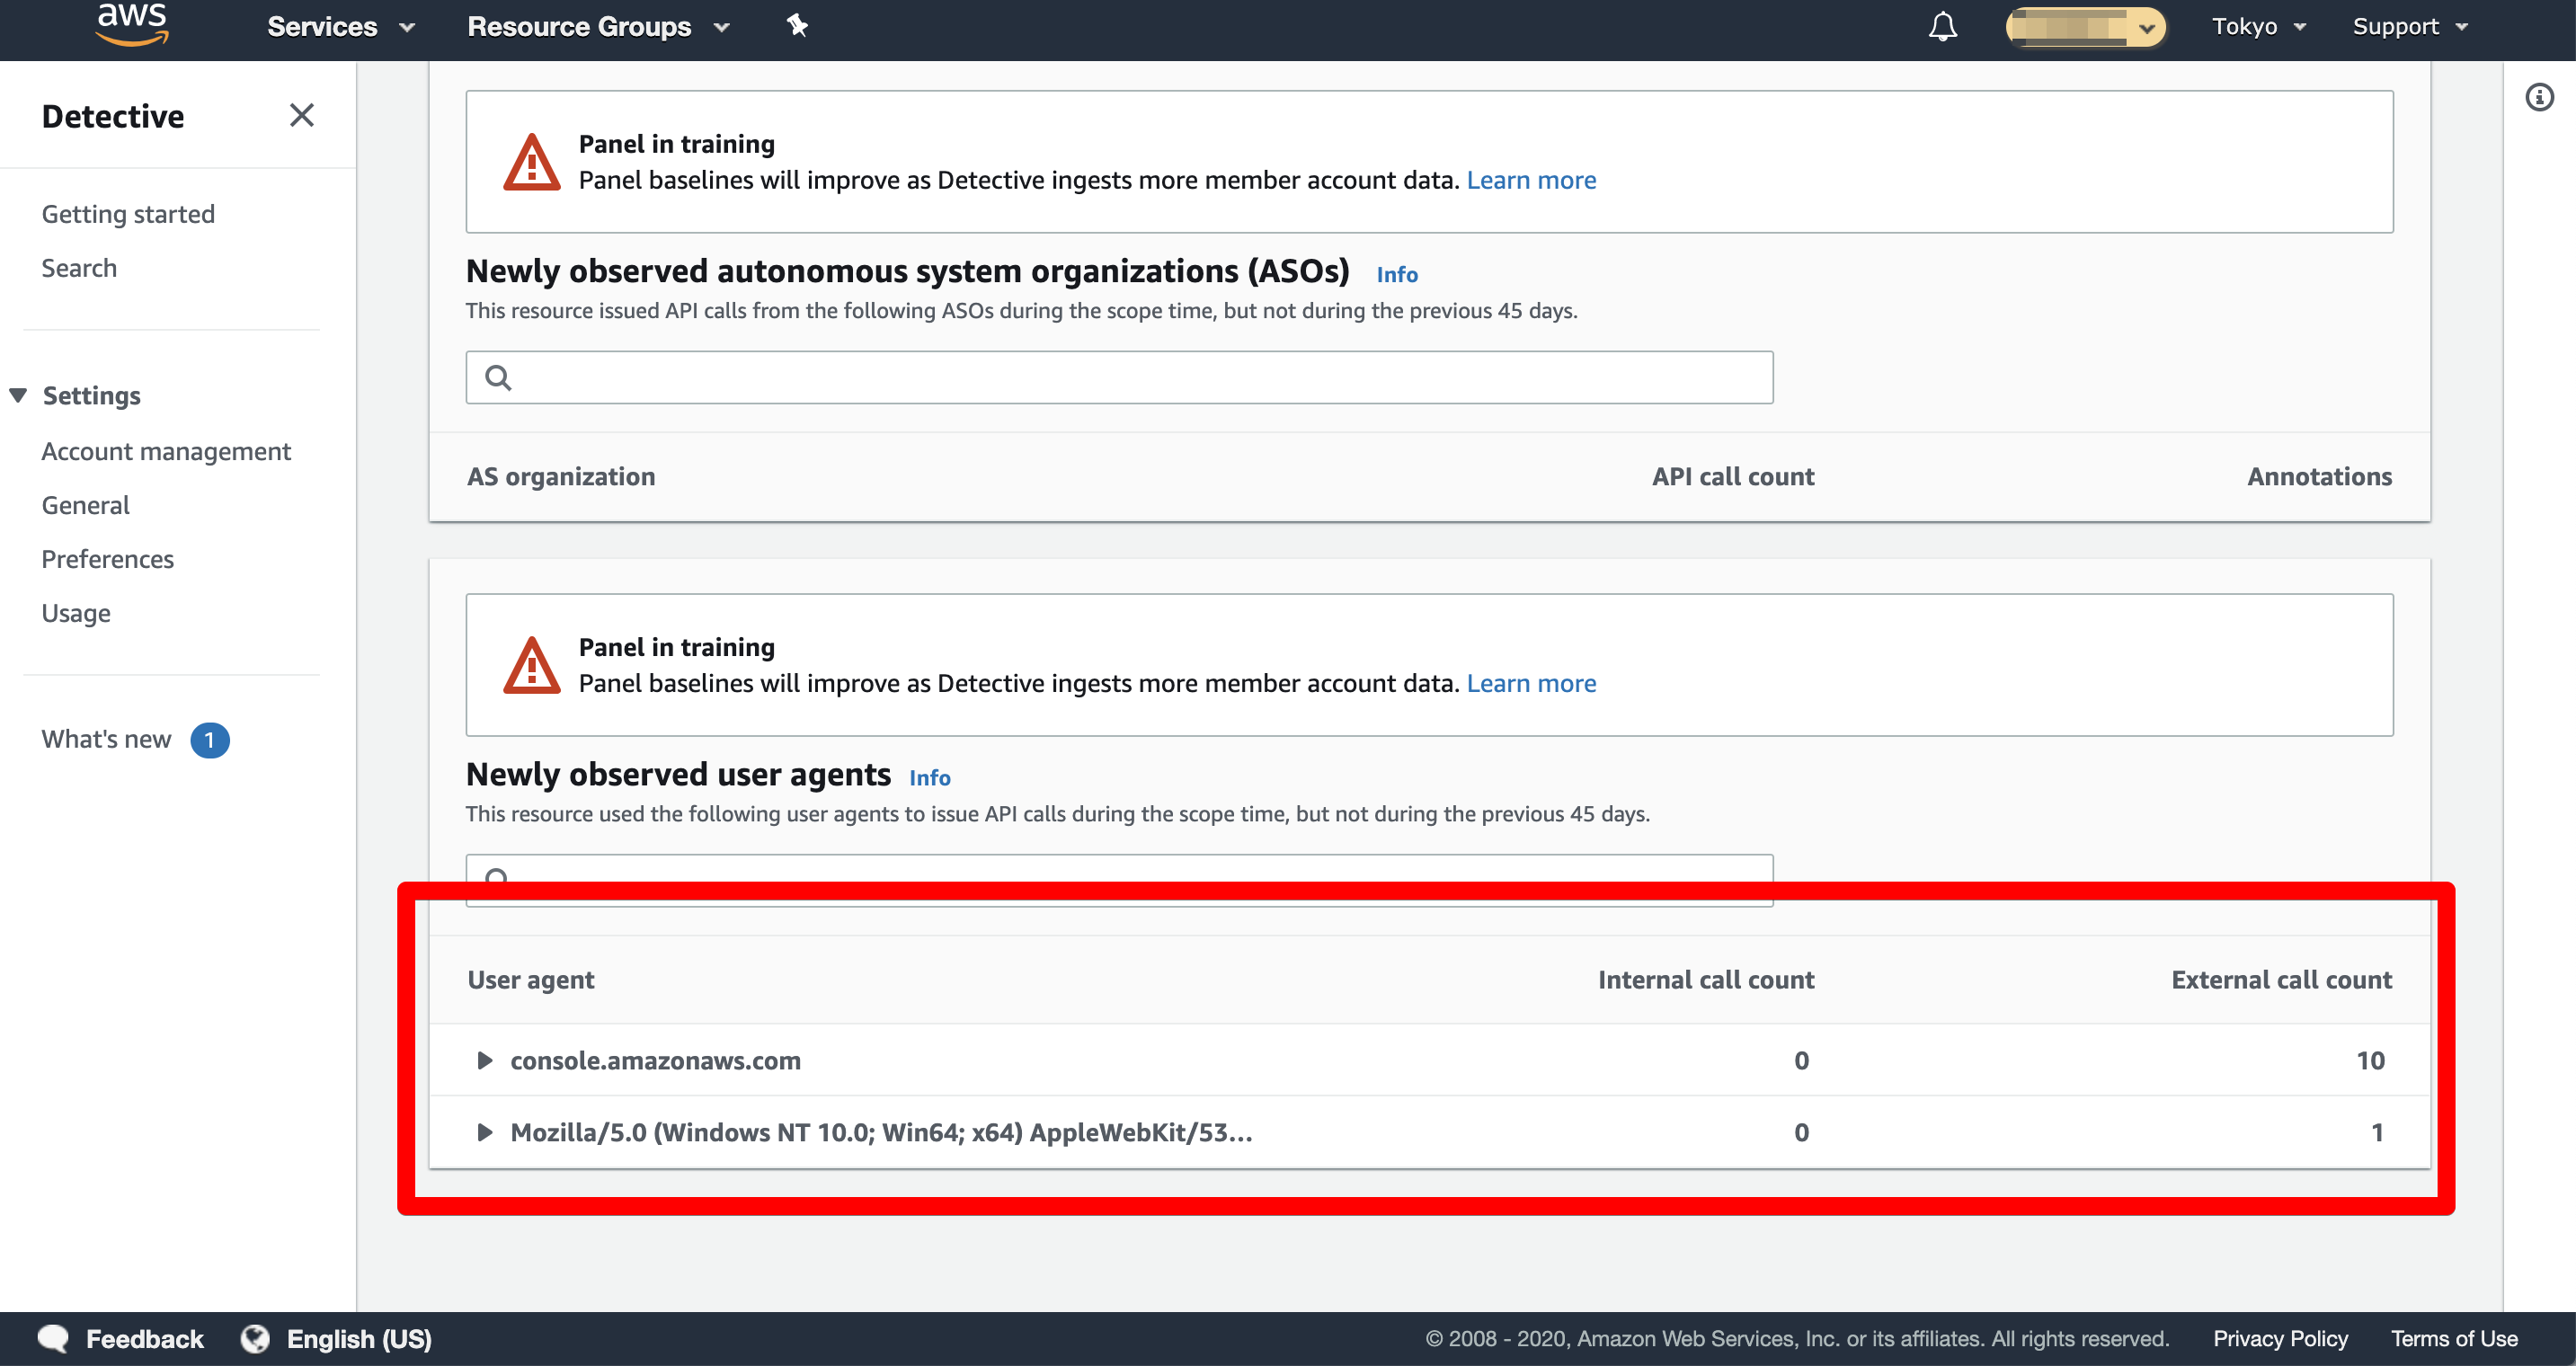Open General settings

tap(86, 505)
